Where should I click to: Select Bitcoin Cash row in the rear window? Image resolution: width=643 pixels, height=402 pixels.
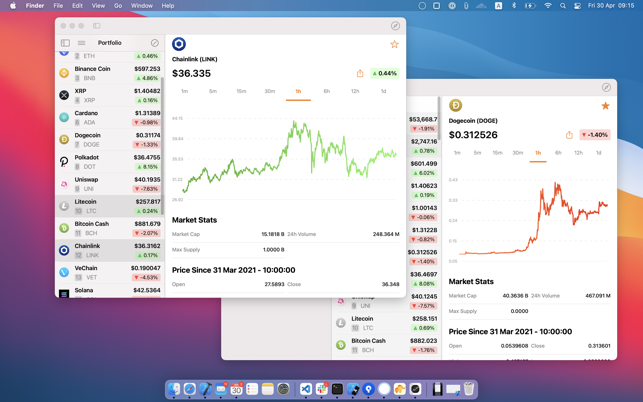pos(386,345)
